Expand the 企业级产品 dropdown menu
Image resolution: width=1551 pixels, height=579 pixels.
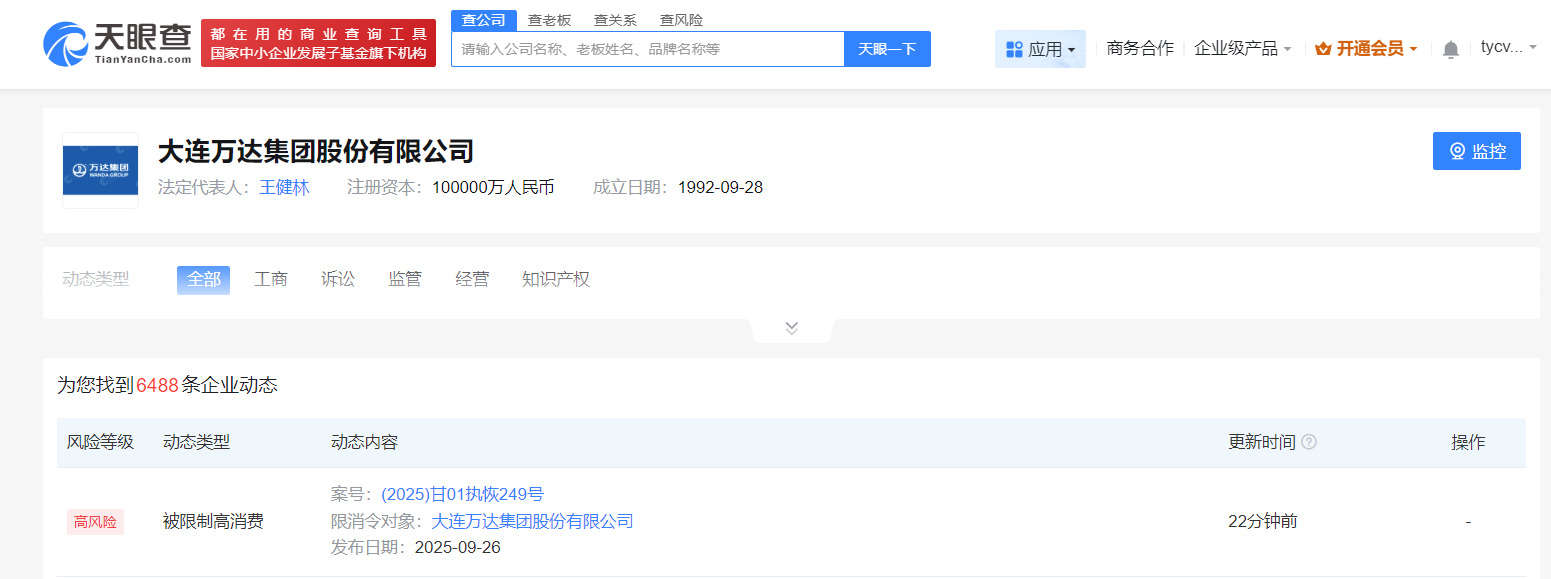[x=1243, y=48]
